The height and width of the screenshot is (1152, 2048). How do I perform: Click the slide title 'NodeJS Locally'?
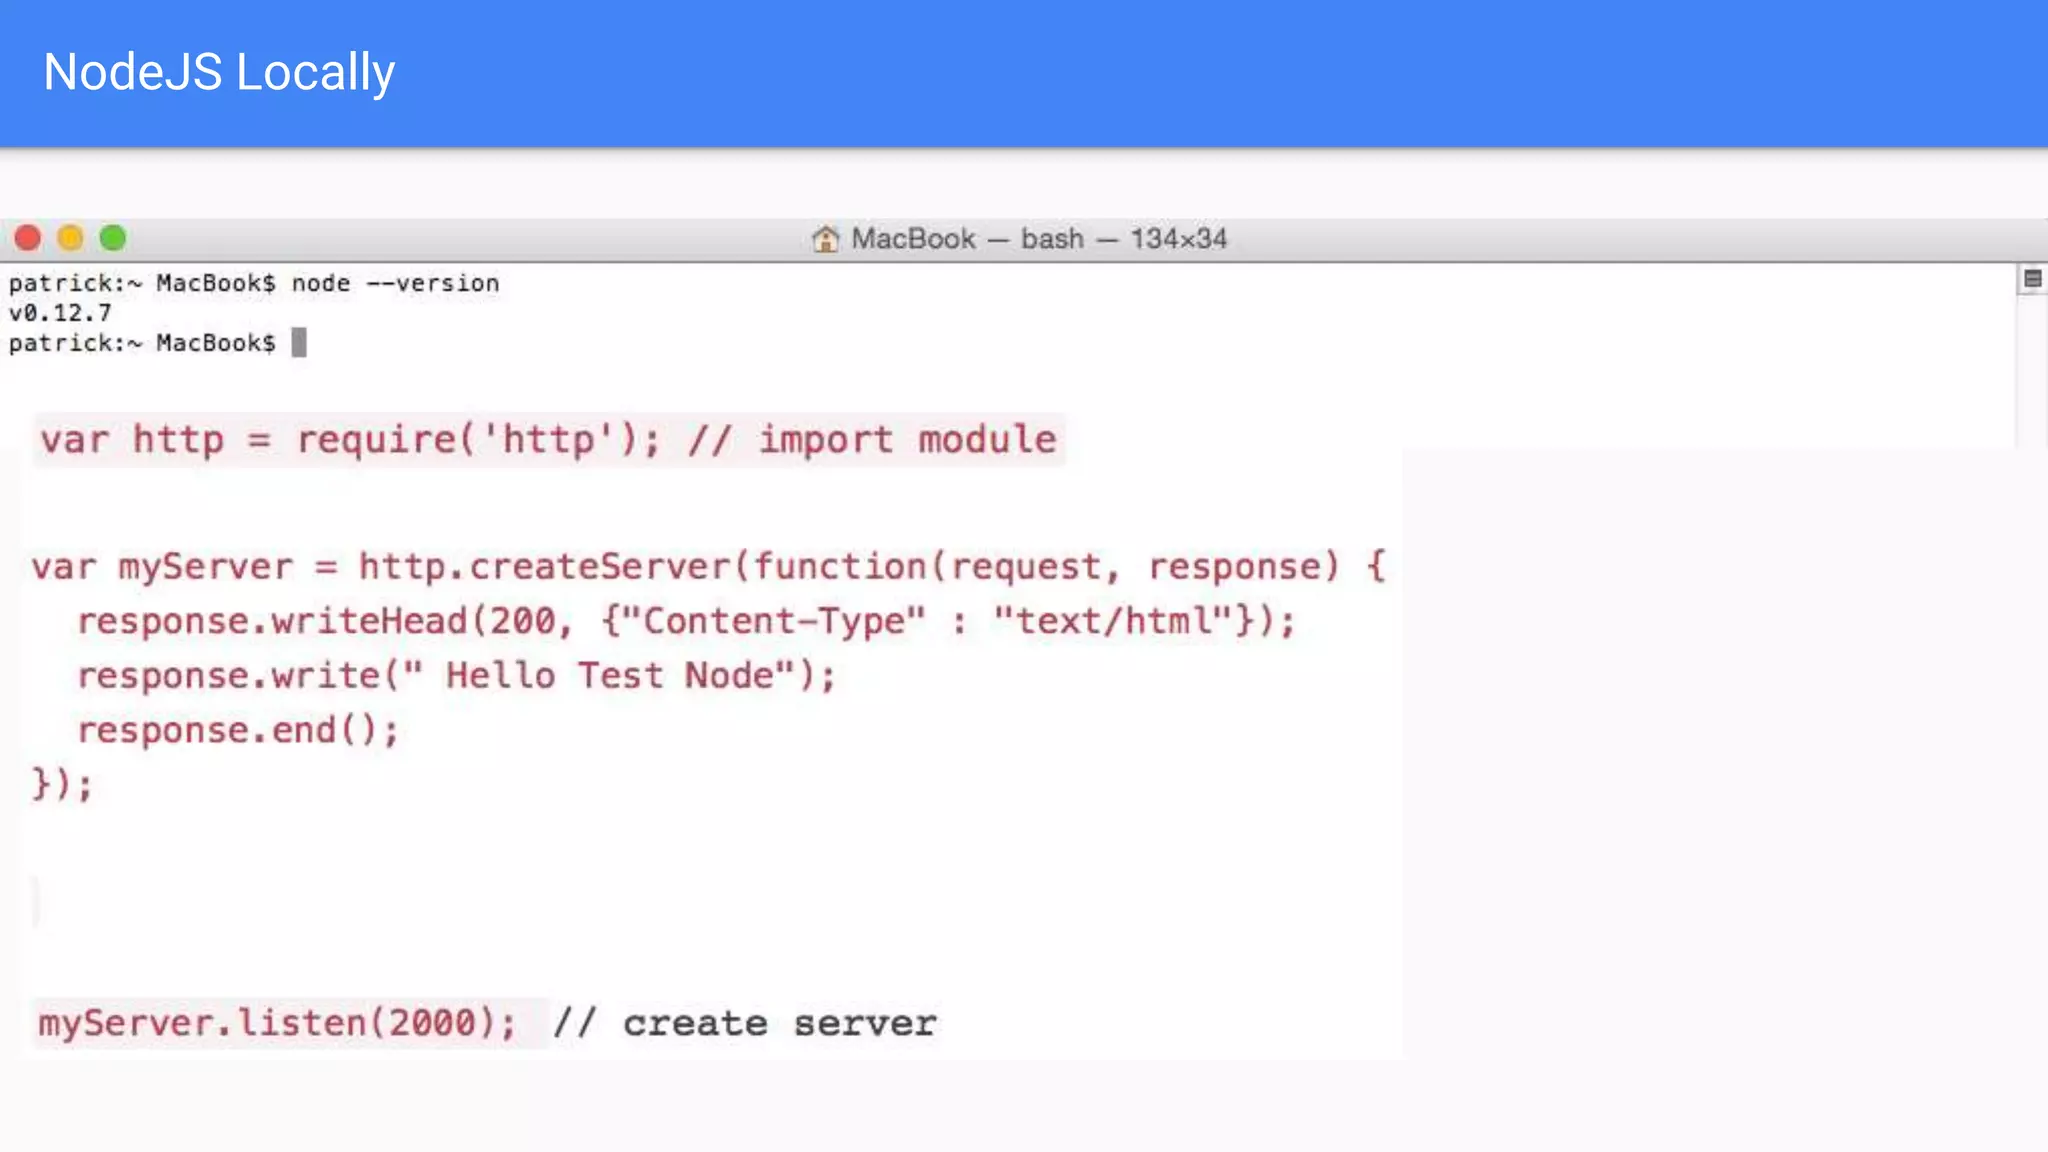point(219,72)
